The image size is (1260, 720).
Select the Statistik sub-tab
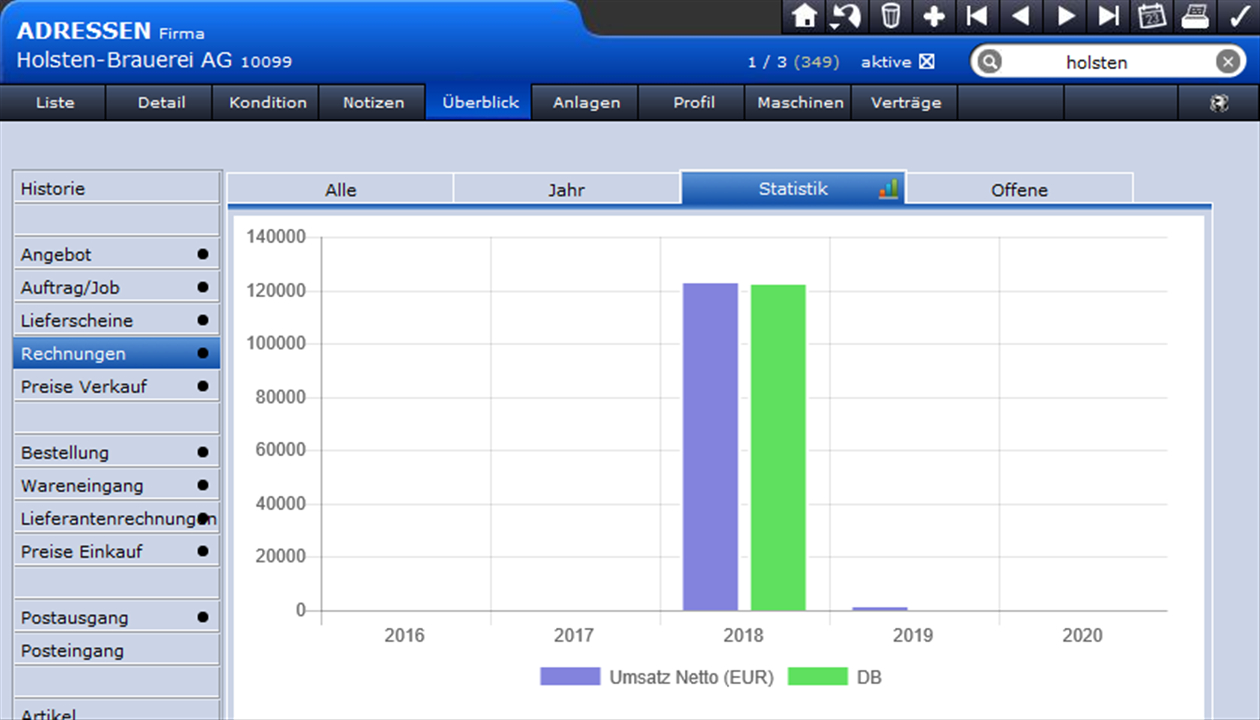click(793, 188)
